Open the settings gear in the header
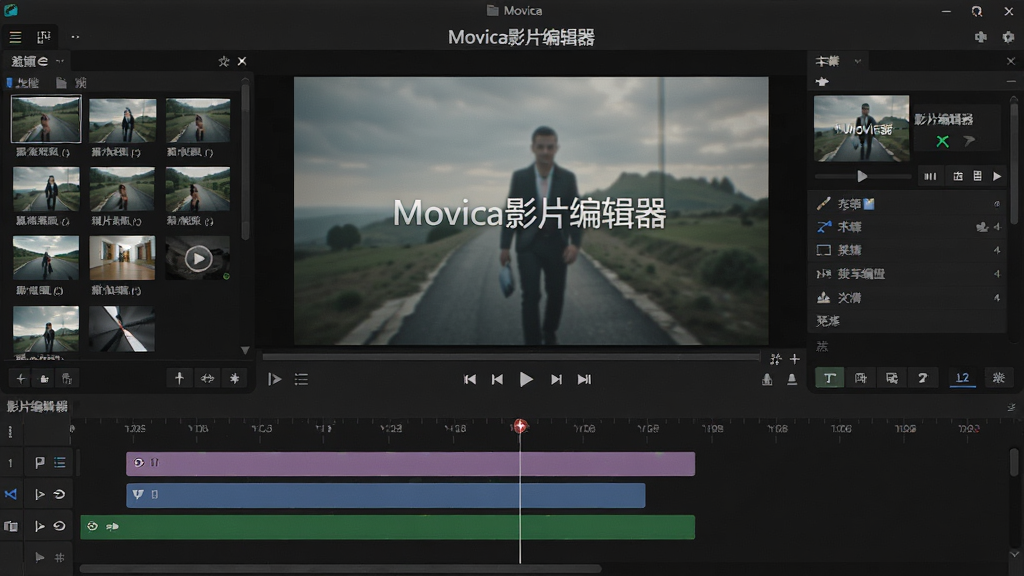The image size is (1024, 576). tap(1008, 37)
